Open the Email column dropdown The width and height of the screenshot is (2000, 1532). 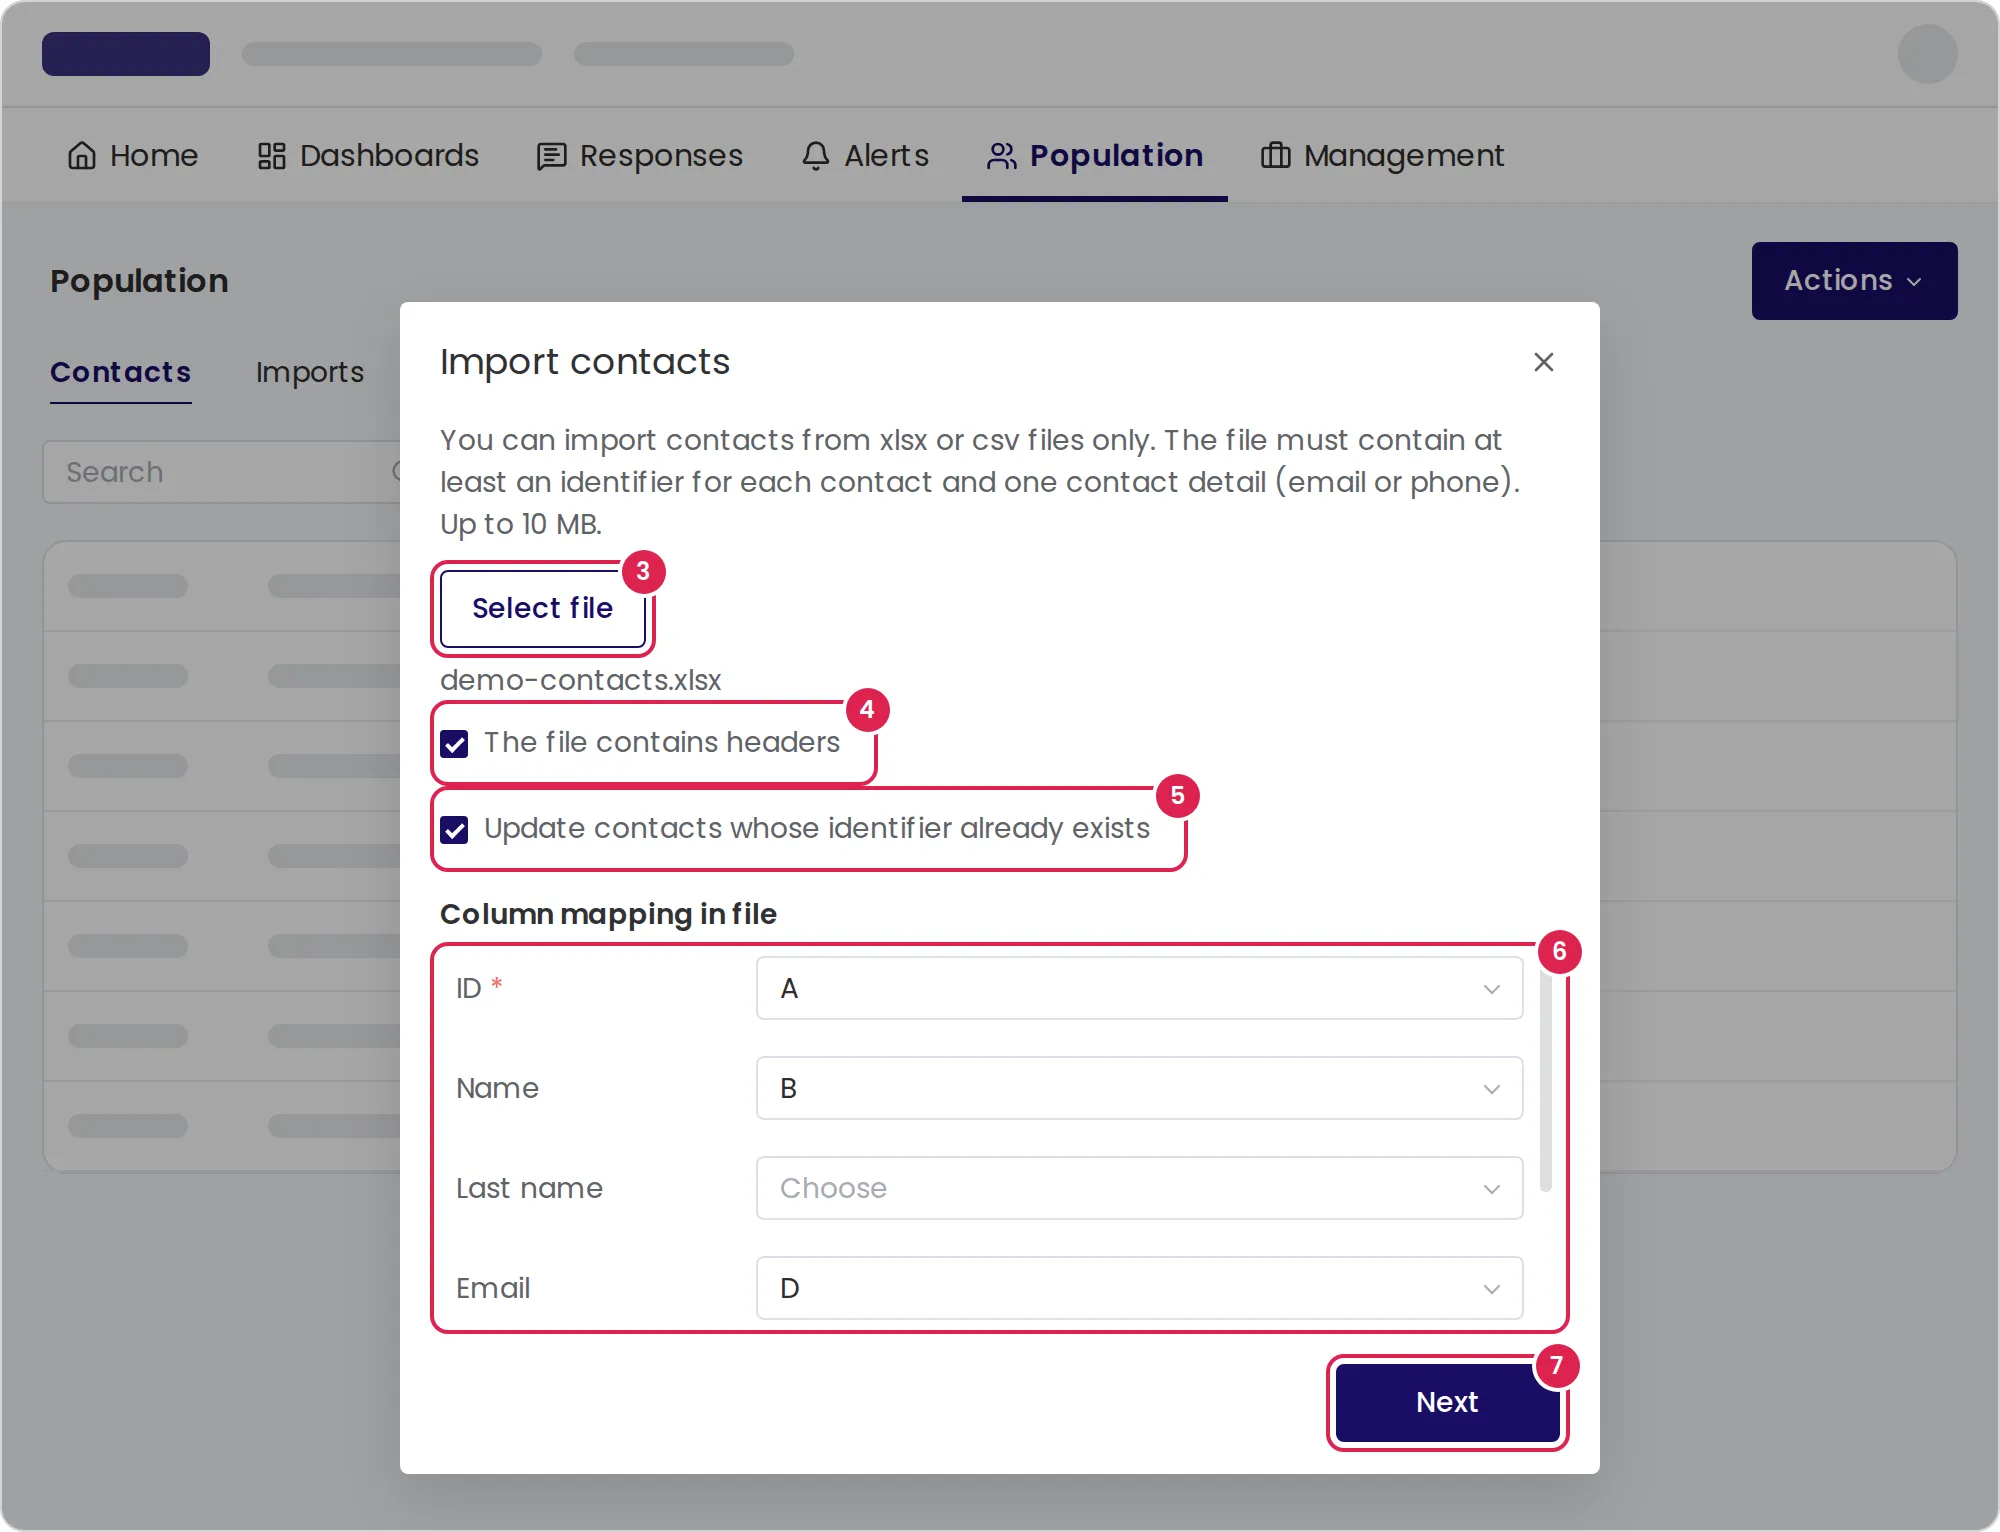(1139, 1288)
